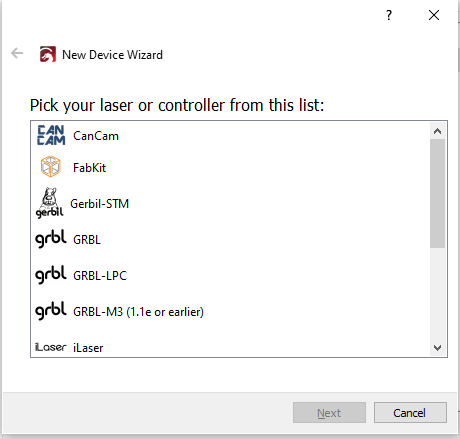Image resolution: width=460 pixels, height=439 pixels.
Task: Click the grbl logo beside GRBL-LPC
Action: [x=51, y=275]
